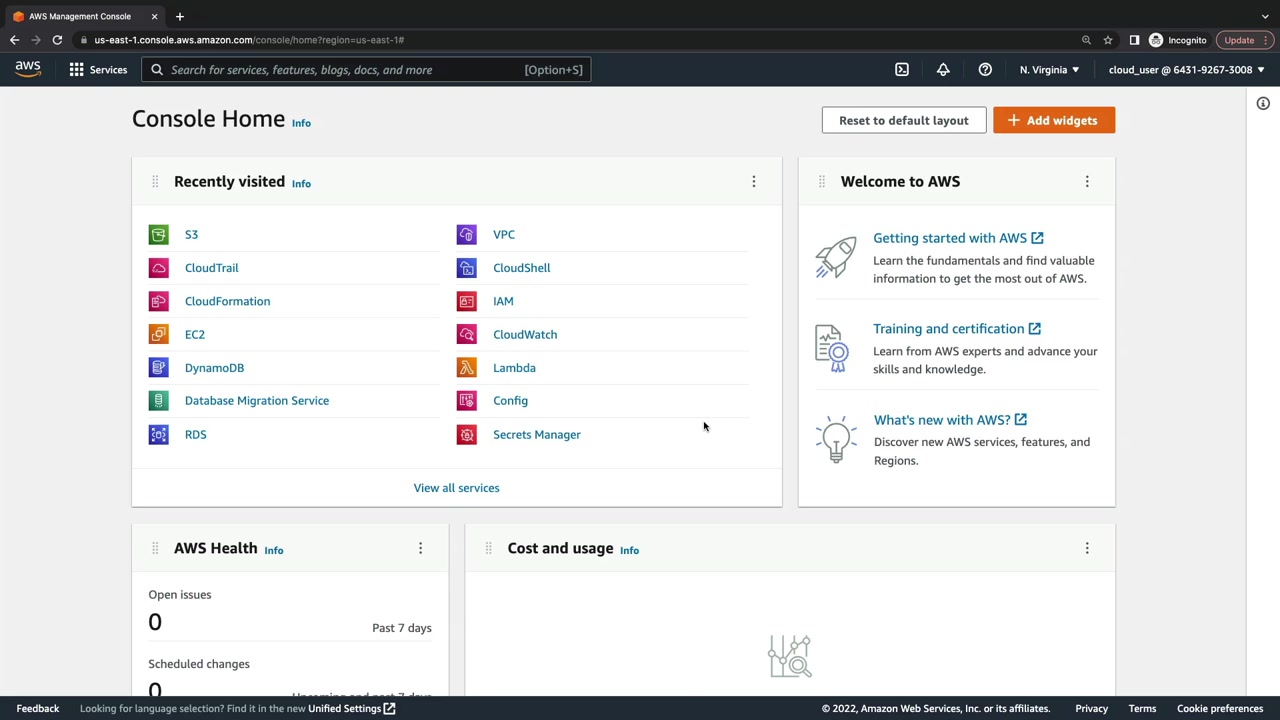Image resolution: width=1280 pixels, height=720 pixels.
Task: Focus the AWS services search field
Action: point(367,70)
